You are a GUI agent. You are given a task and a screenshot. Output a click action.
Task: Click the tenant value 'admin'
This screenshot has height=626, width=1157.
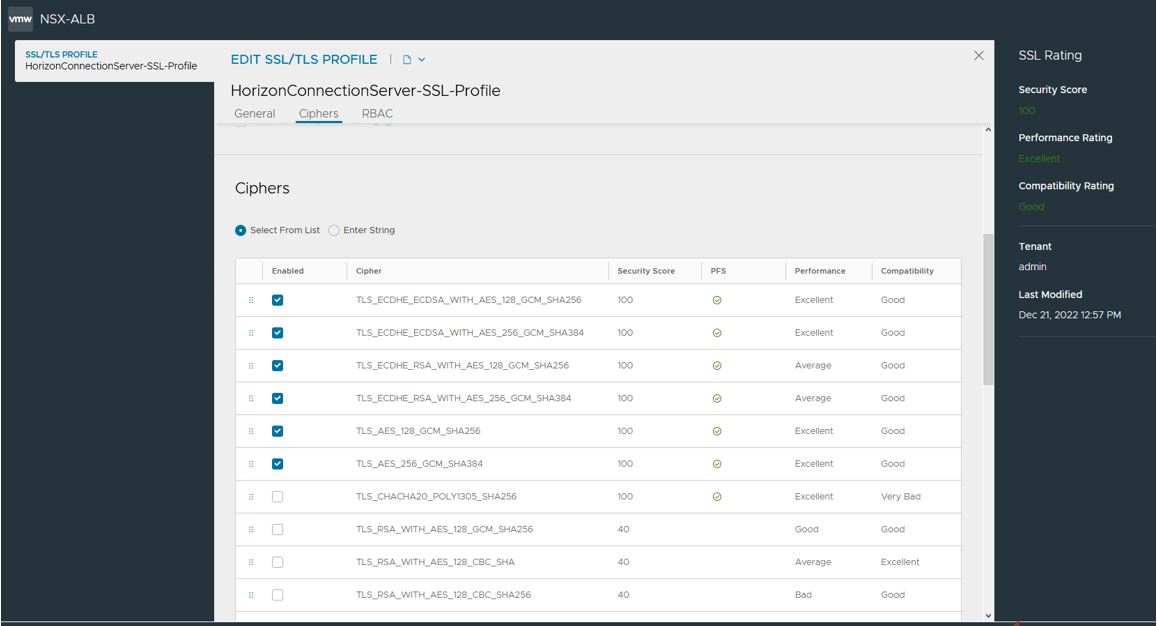click(1032, 267)
